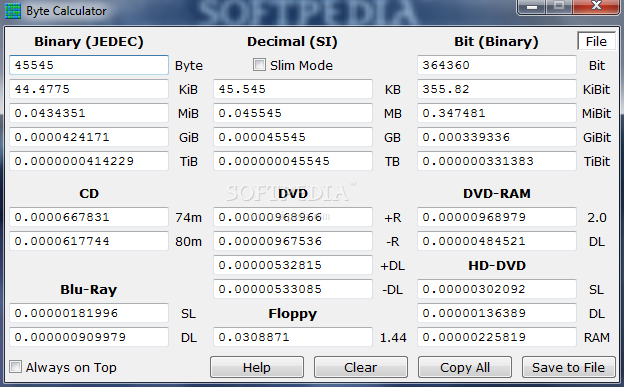Click the Binary (JEDEC) heading

[89, 41]
